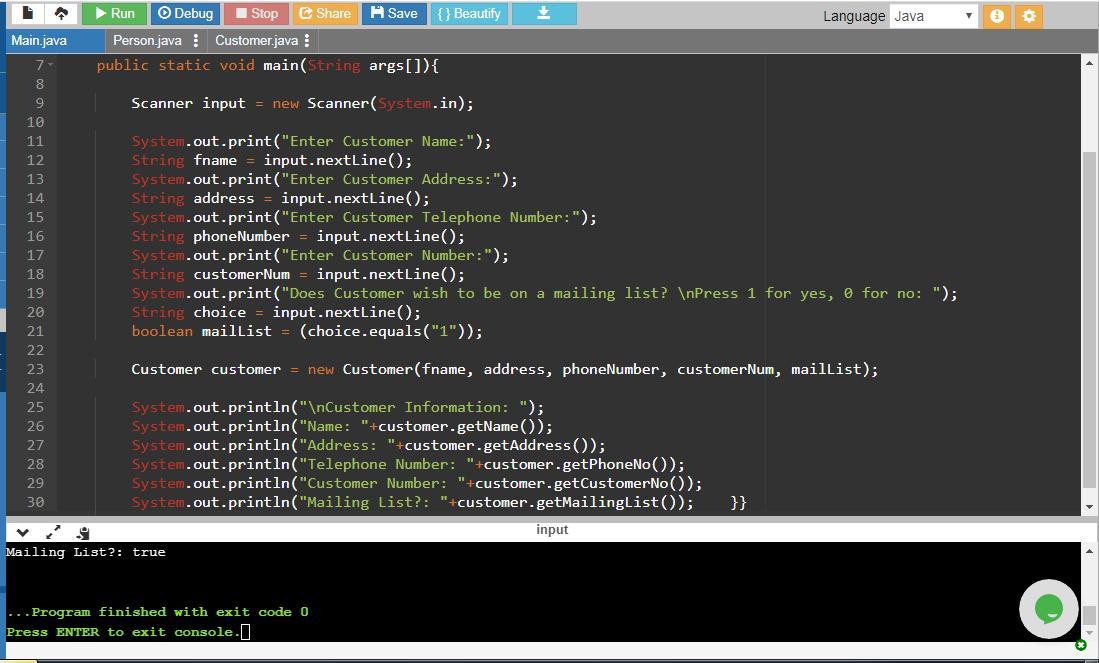Open the Person.java tab options menu
Viewport: 1099px width, 663px height.
pyautogui.click(x=196, y=40)
